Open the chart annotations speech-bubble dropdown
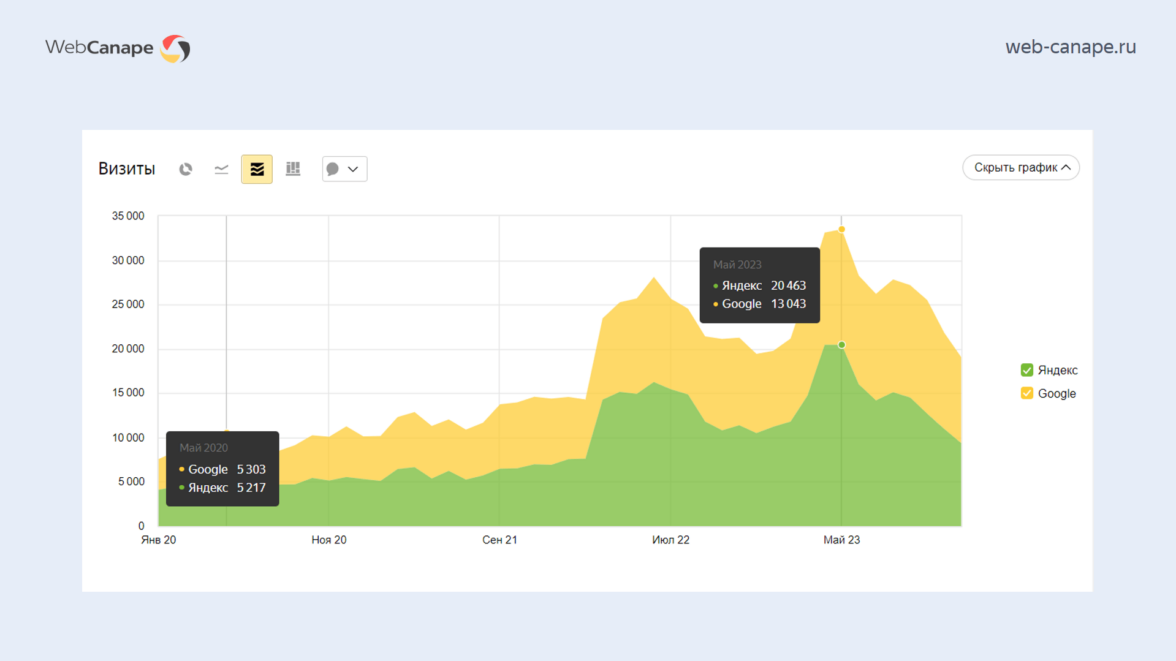The width and height of the screenshot is (1176, 661). tap(344, 169)
